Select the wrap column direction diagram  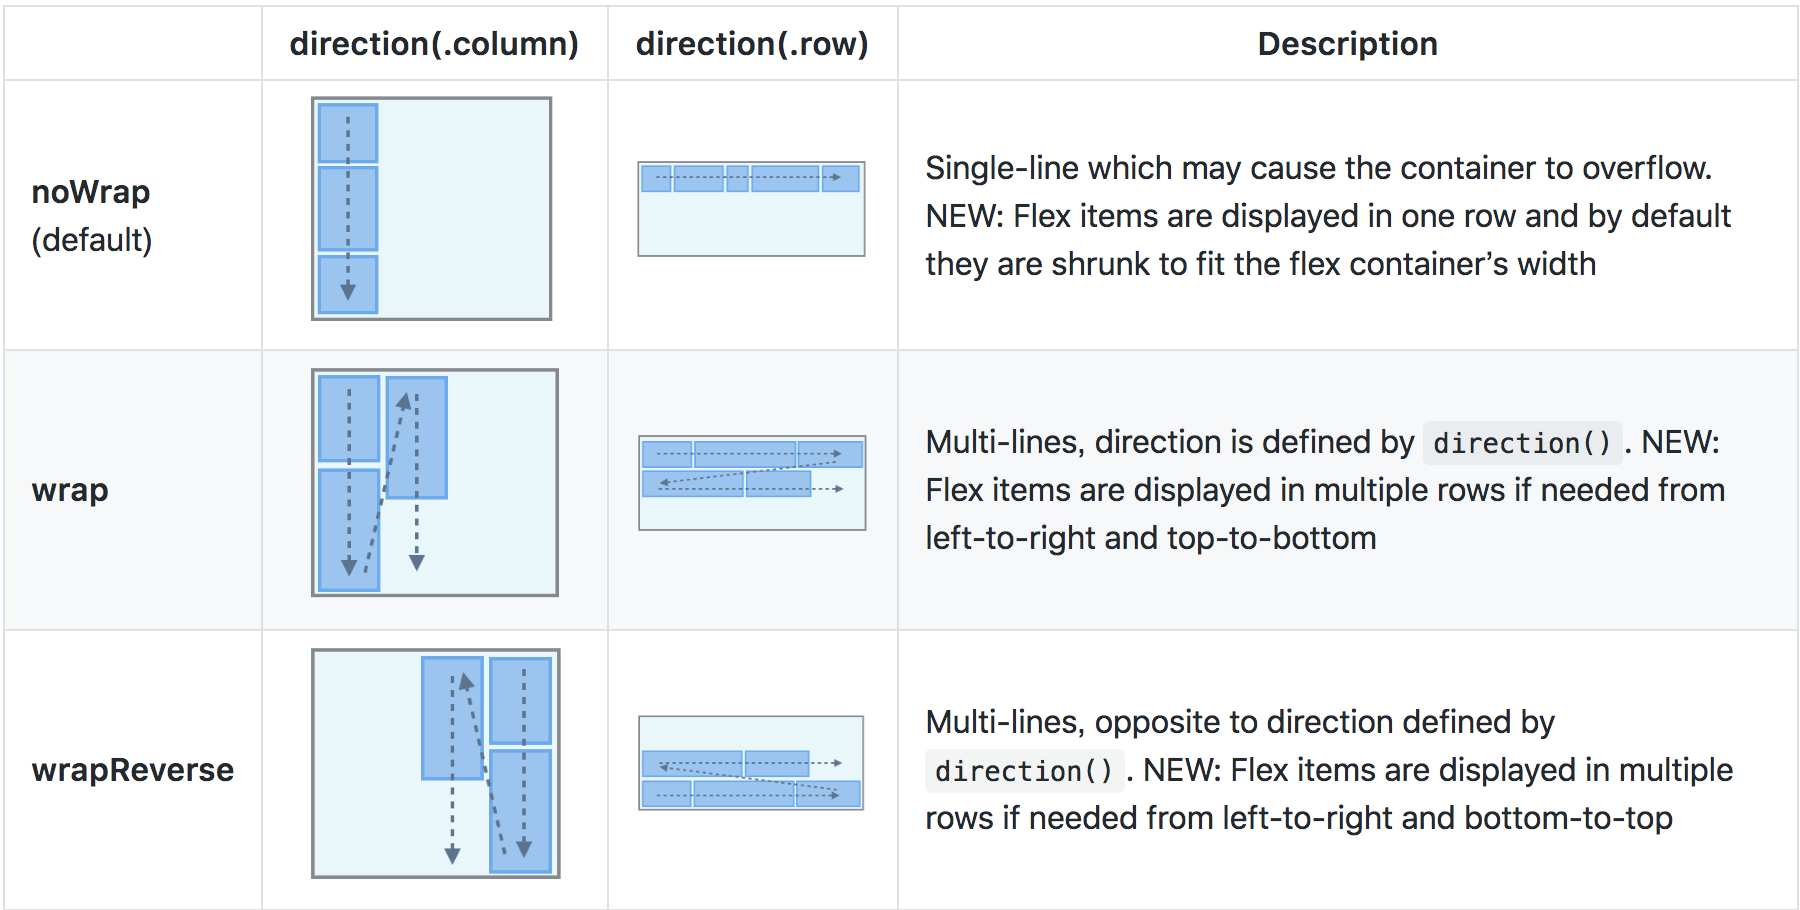coord(434,482)
